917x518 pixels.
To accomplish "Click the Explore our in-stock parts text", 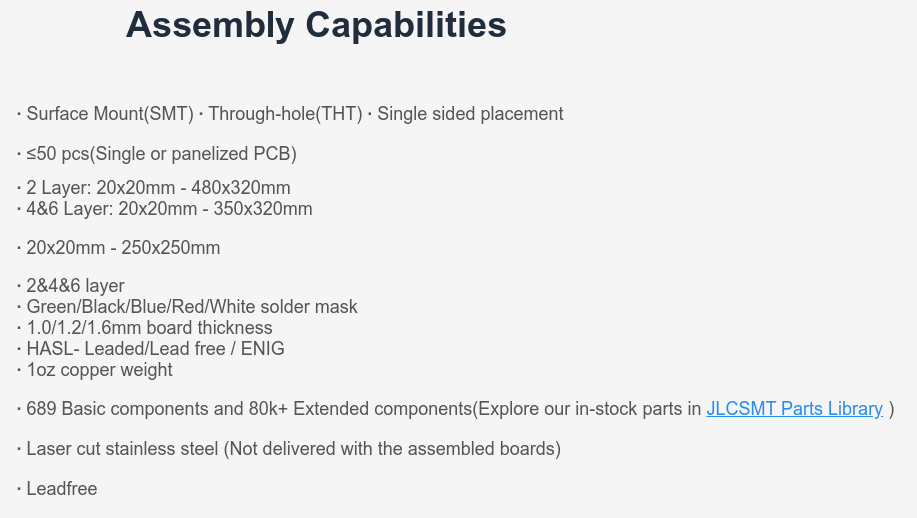I will tap(587, 409).
